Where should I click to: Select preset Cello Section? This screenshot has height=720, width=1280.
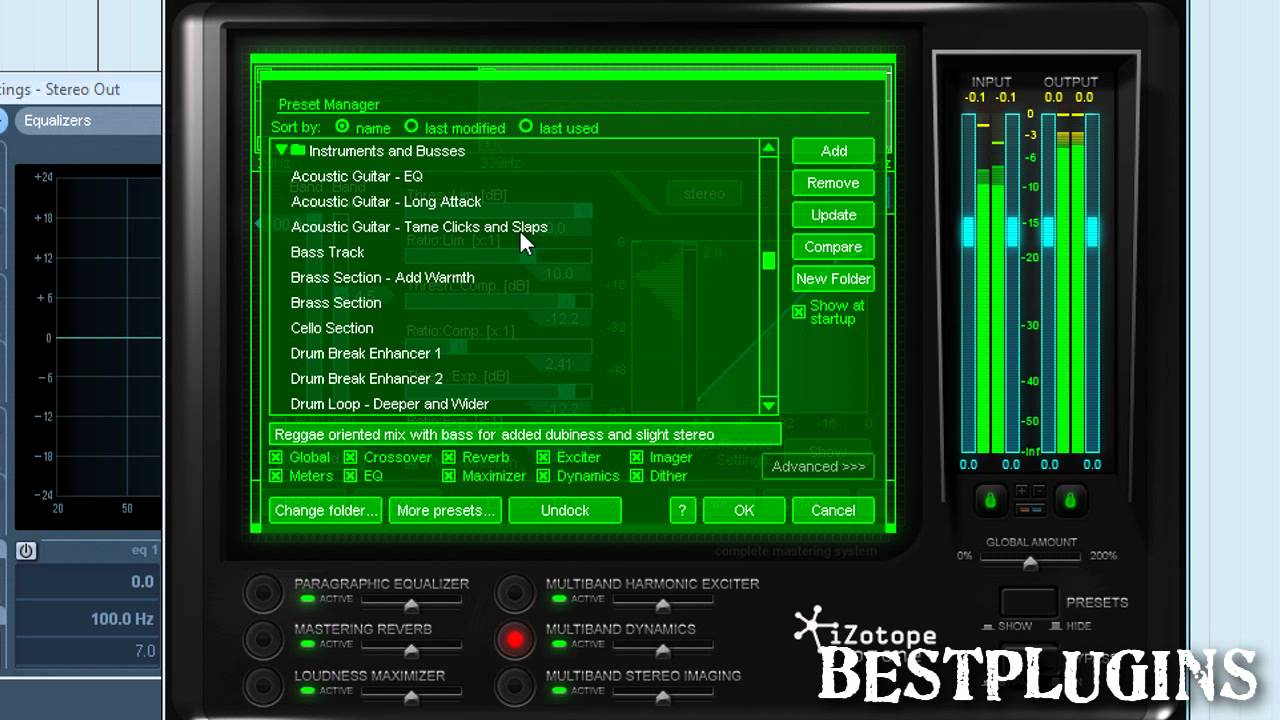pos(332,328)
